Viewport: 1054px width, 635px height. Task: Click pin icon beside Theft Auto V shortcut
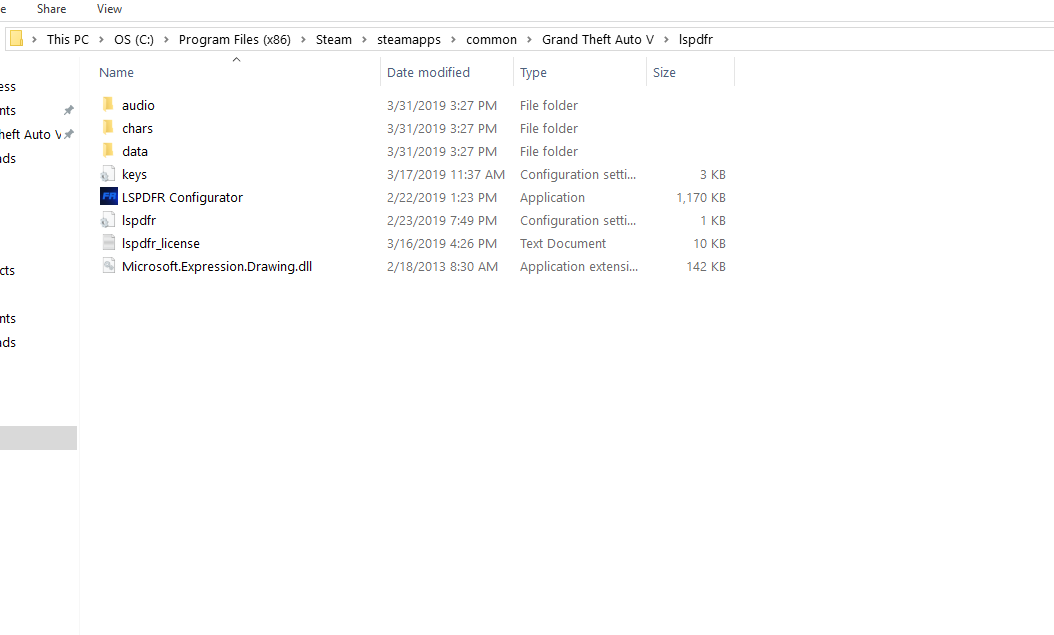click(69, 134)
